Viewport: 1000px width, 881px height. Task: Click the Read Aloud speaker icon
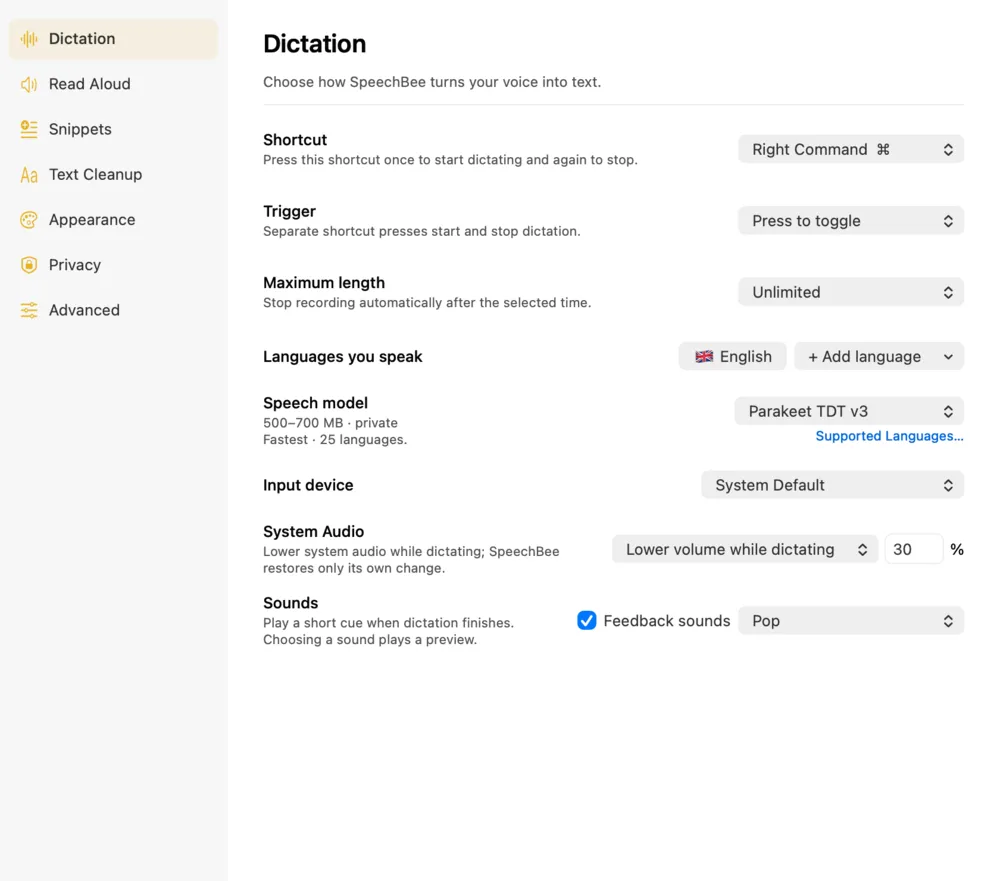pos(29,84)
